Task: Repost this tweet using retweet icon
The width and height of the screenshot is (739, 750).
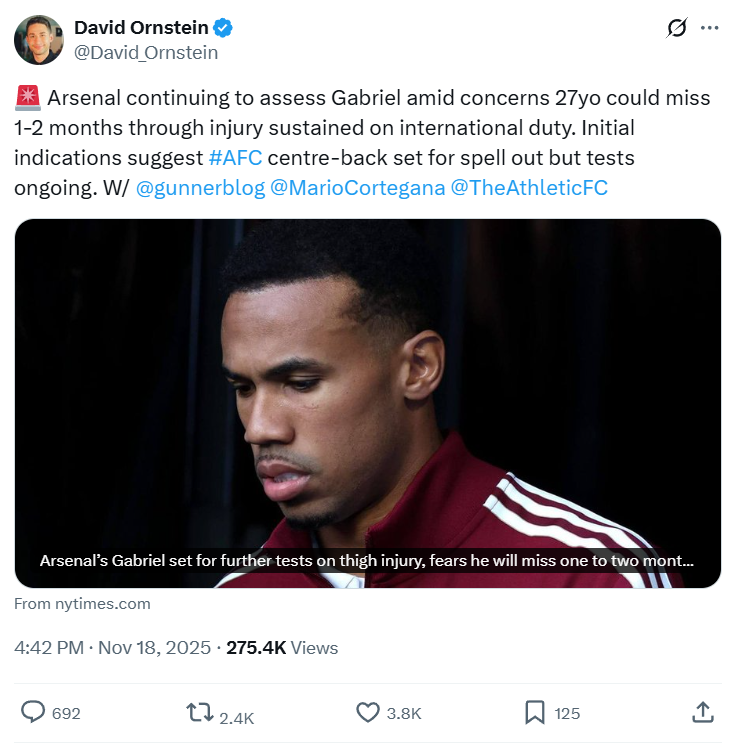Action: pos(200,713)
